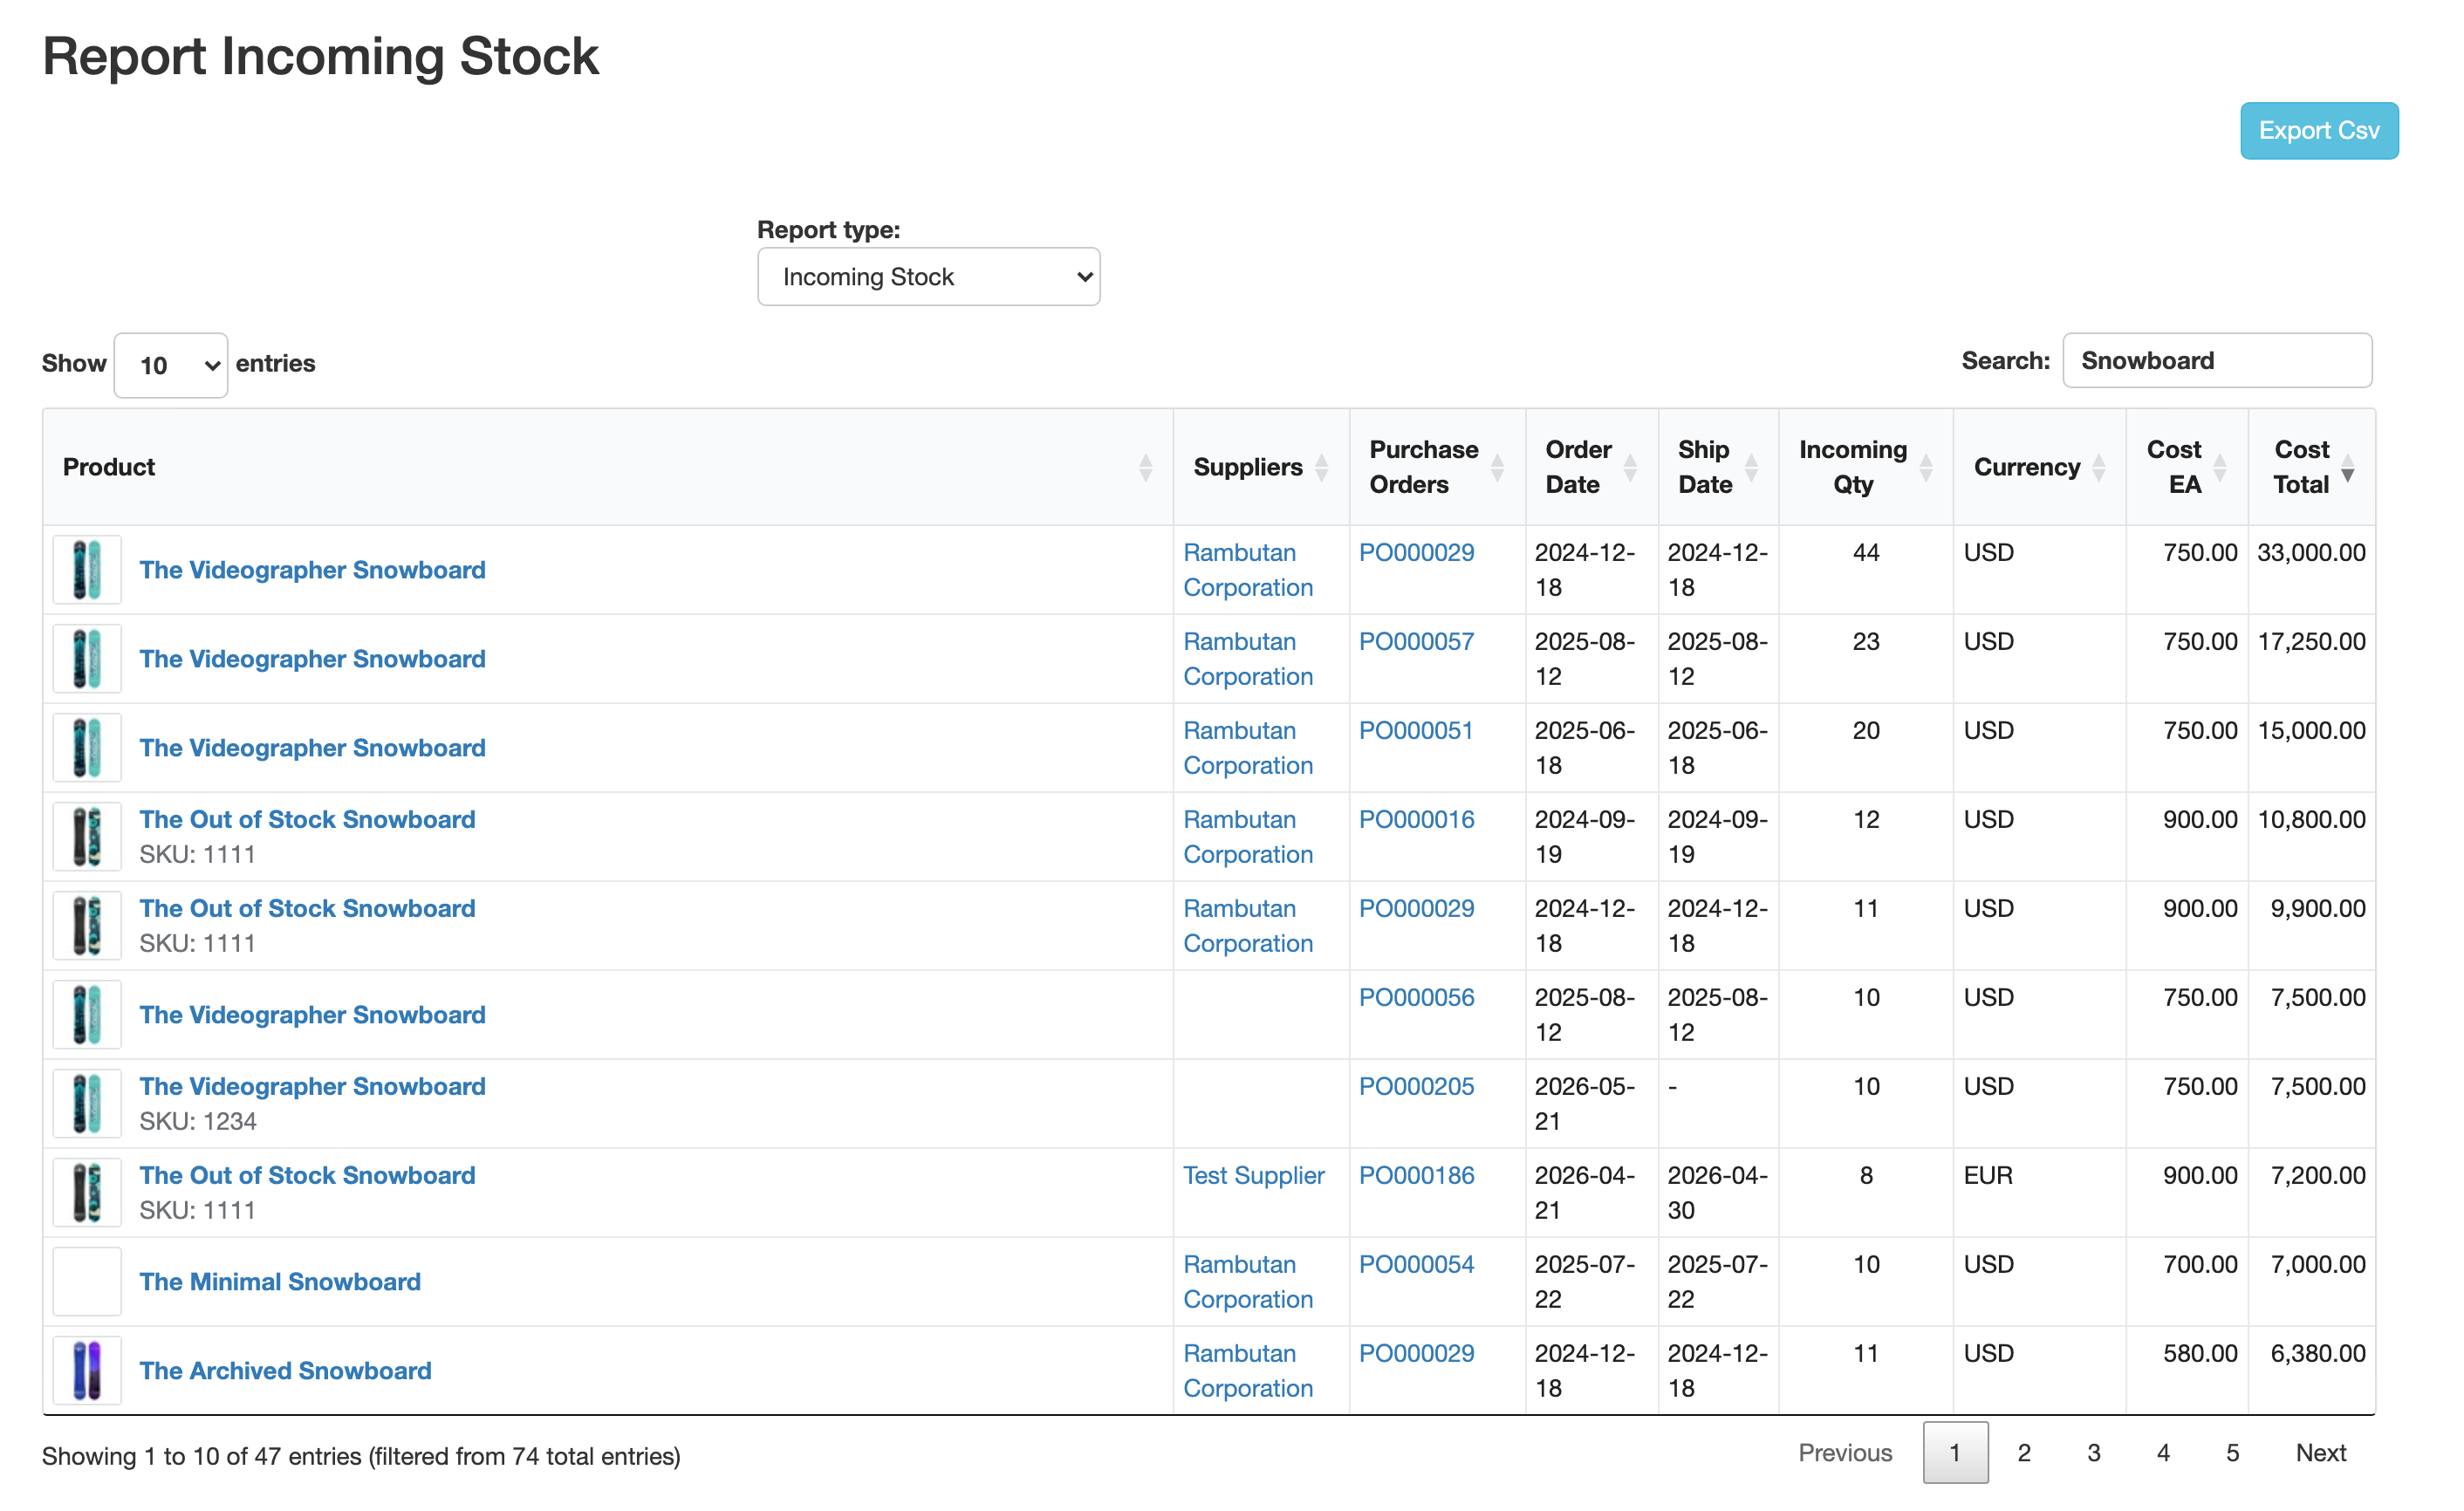Screen dimensions: 2464x1511
Task: Go to page 3 of results
Action: (2093, 1453)
